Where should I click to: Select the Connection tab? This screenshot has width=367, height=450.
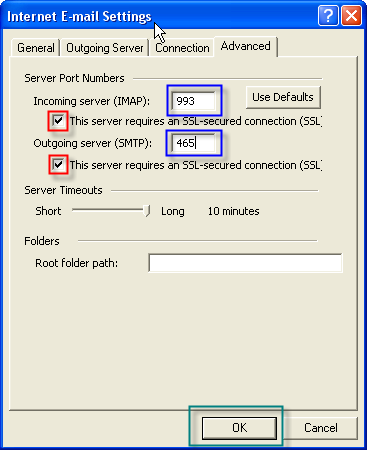[182, 48]
